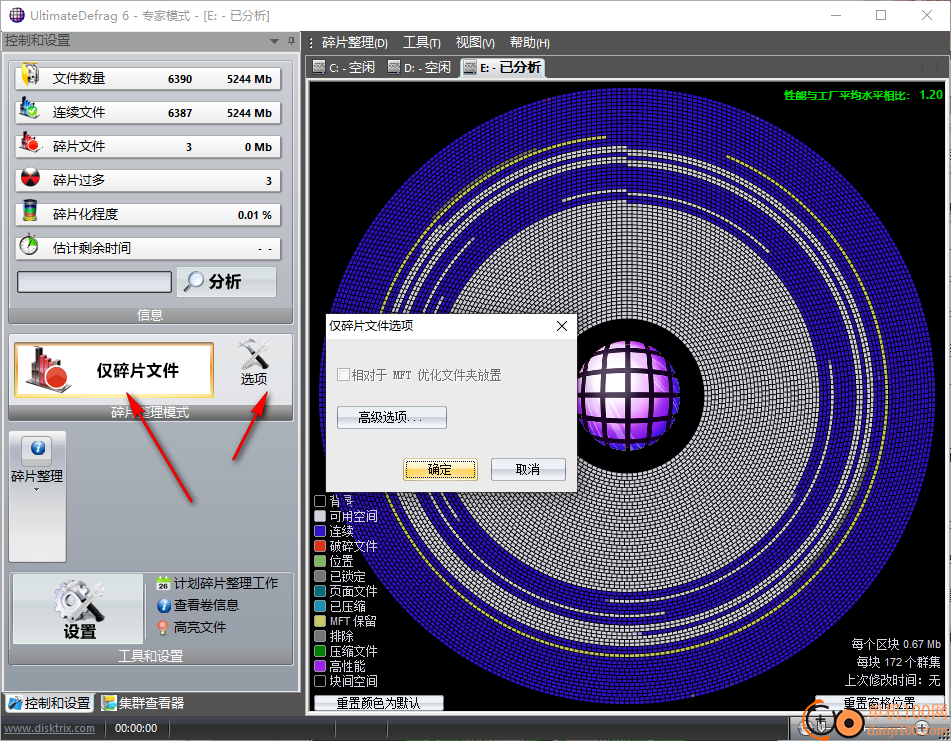
Task: Open the www.disktrix.com link
Action: [49, 728]
